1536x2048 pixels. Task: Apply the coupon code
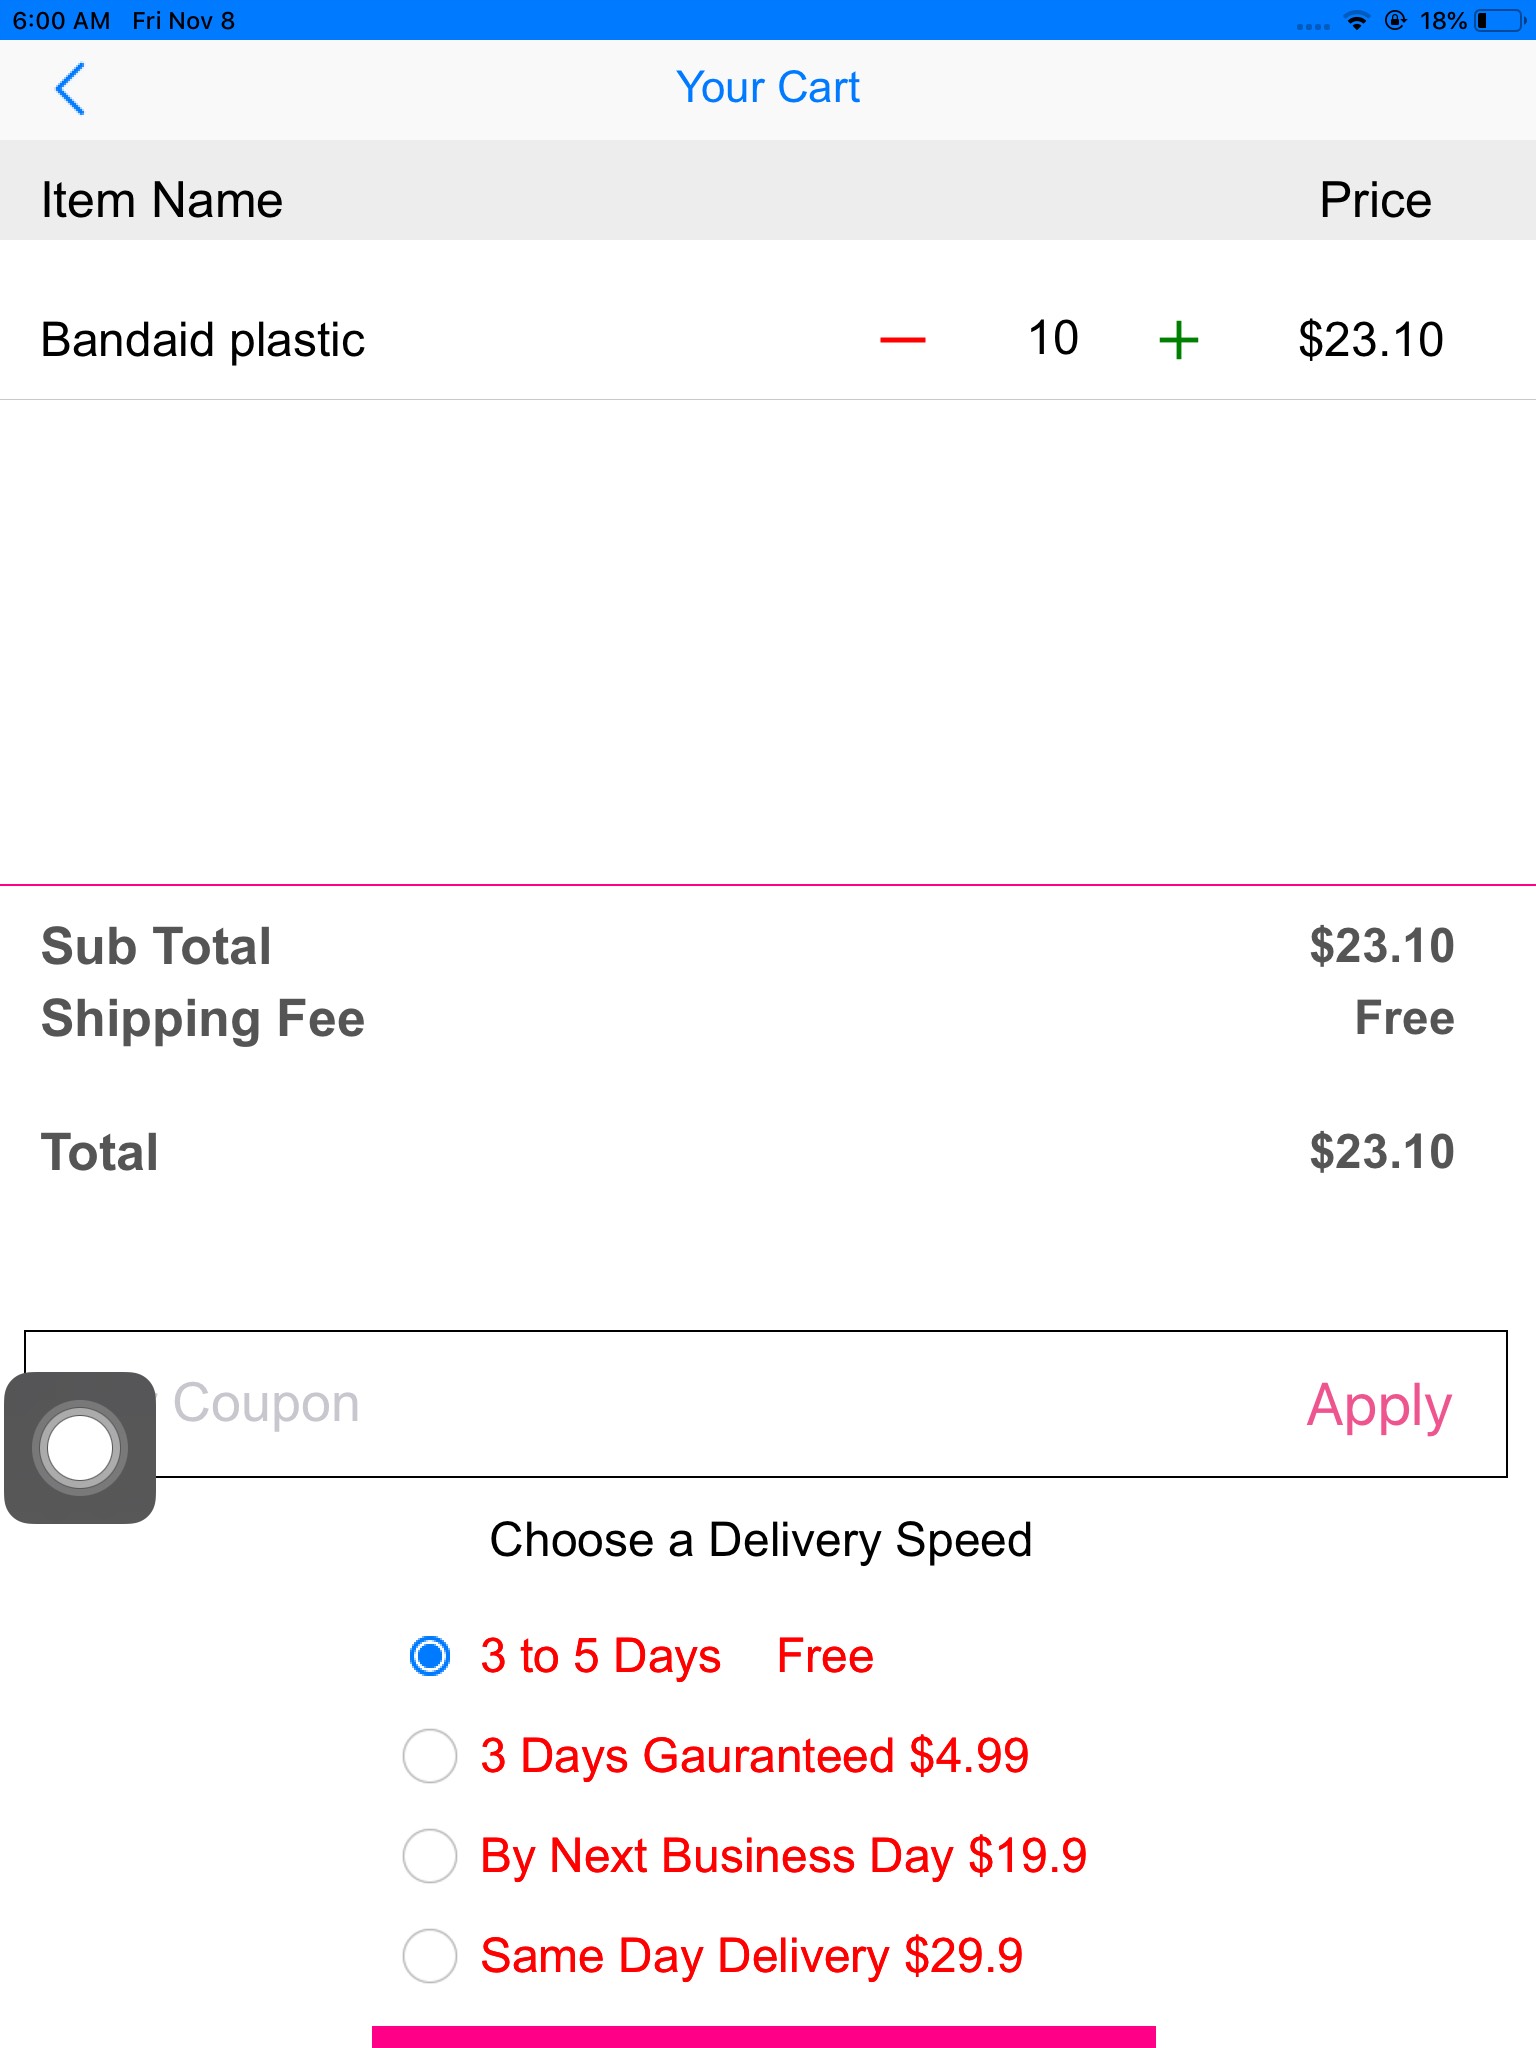pyautogui.click(x=1378, y=1405)
